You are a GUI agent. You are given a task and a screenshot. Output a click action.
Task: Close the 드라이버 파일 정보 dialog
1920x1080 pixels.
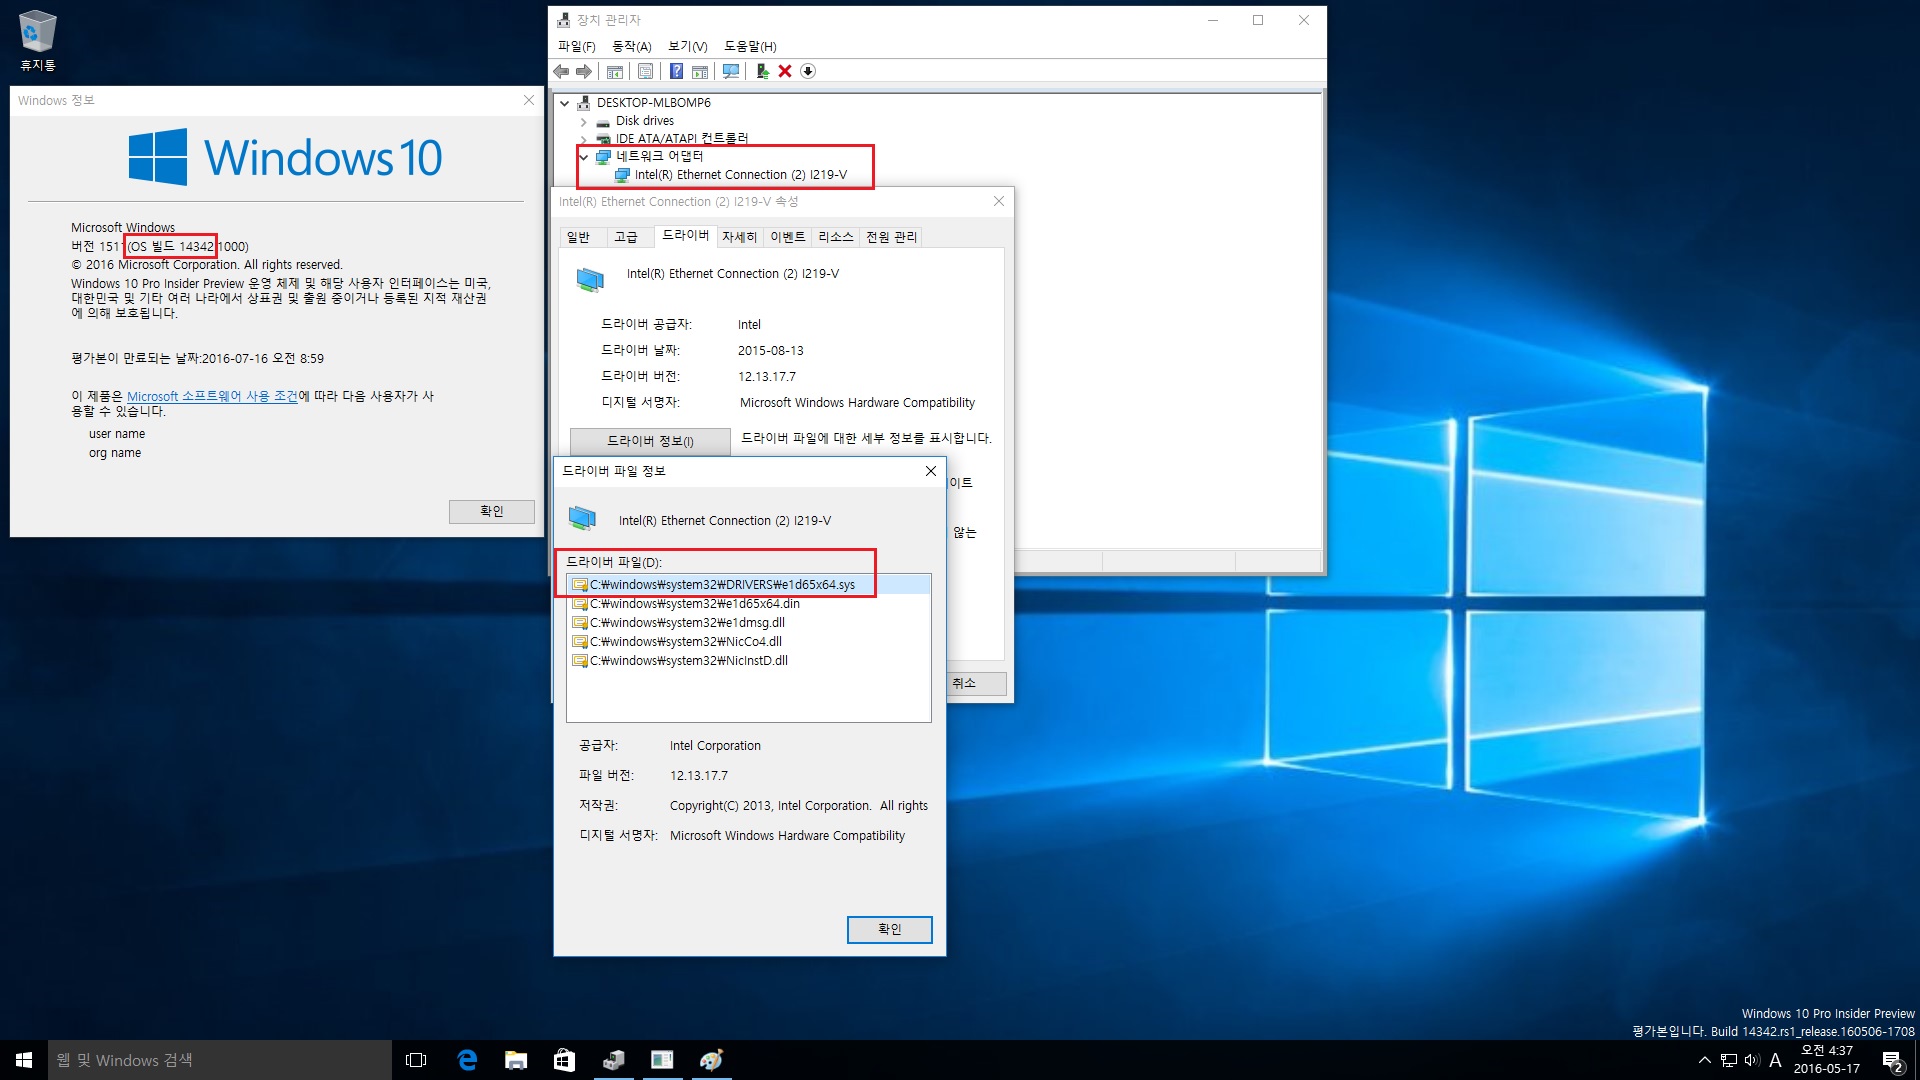click(930, 471)
